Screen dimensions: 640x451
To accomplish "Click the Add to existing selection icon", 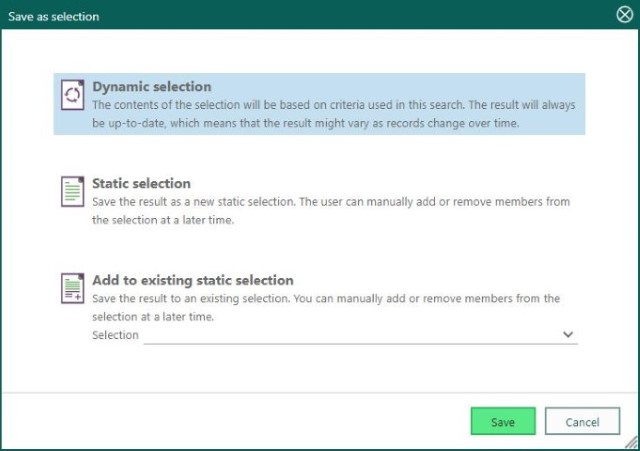I will 73,289.
